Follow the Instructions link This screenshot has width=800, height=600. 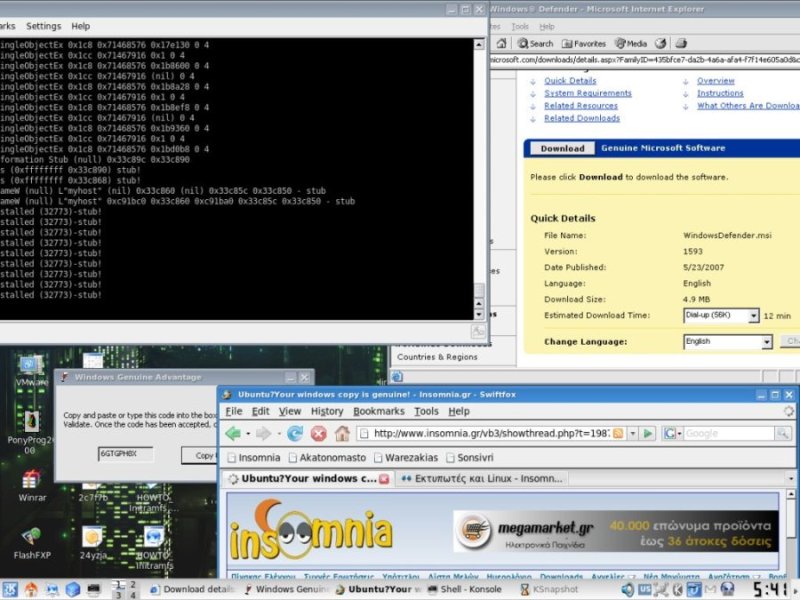tap(720, 93)
